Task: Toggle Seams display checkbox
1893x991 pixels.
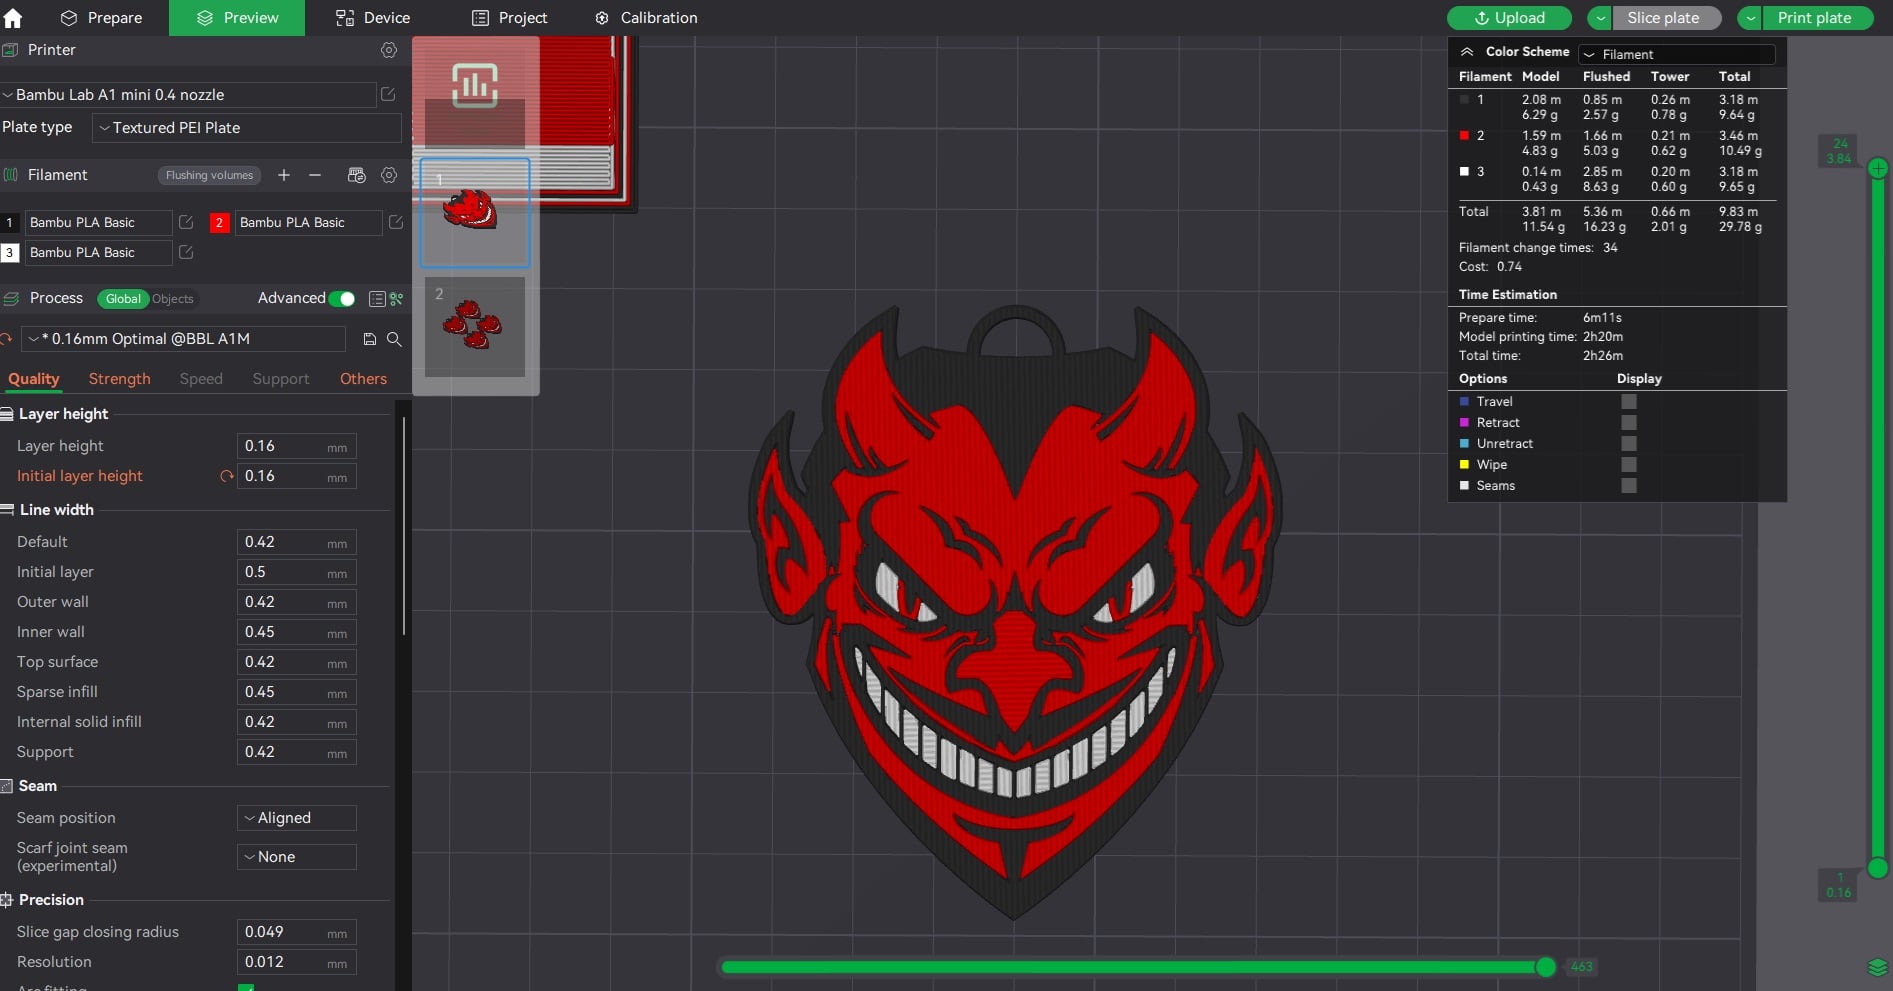Action: (x=1629, y=485)
